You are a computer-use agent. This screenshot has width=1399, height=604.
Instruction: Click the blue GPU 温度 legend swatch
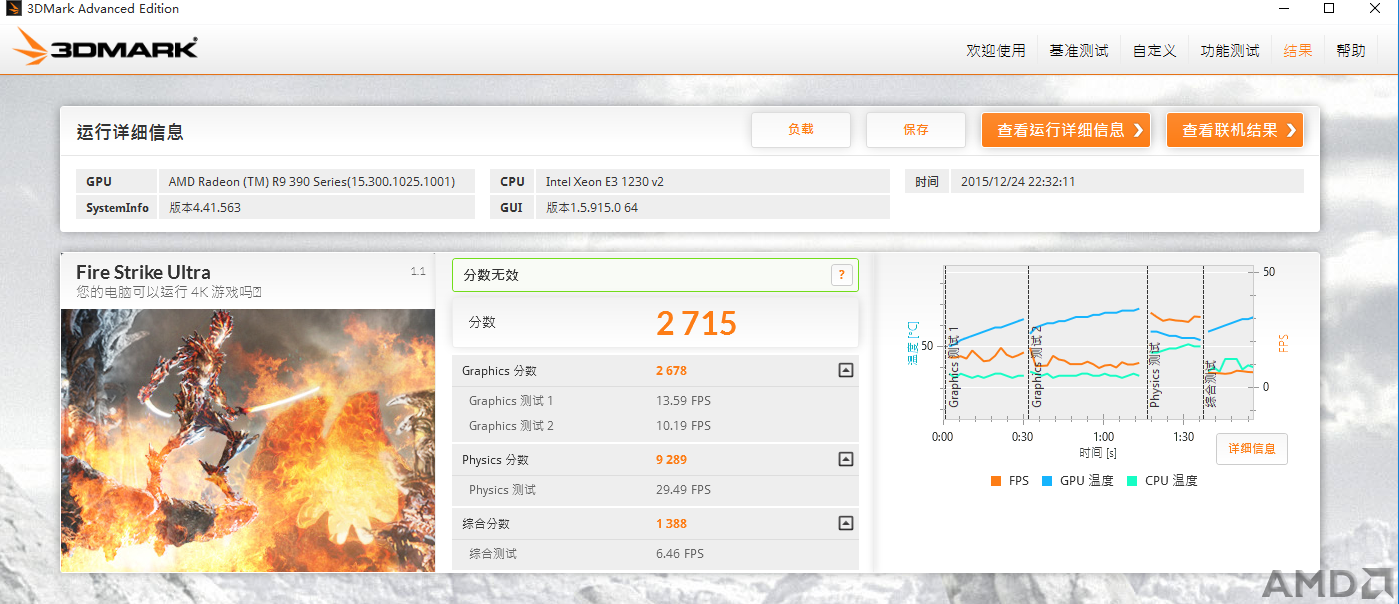(1047, 481)
